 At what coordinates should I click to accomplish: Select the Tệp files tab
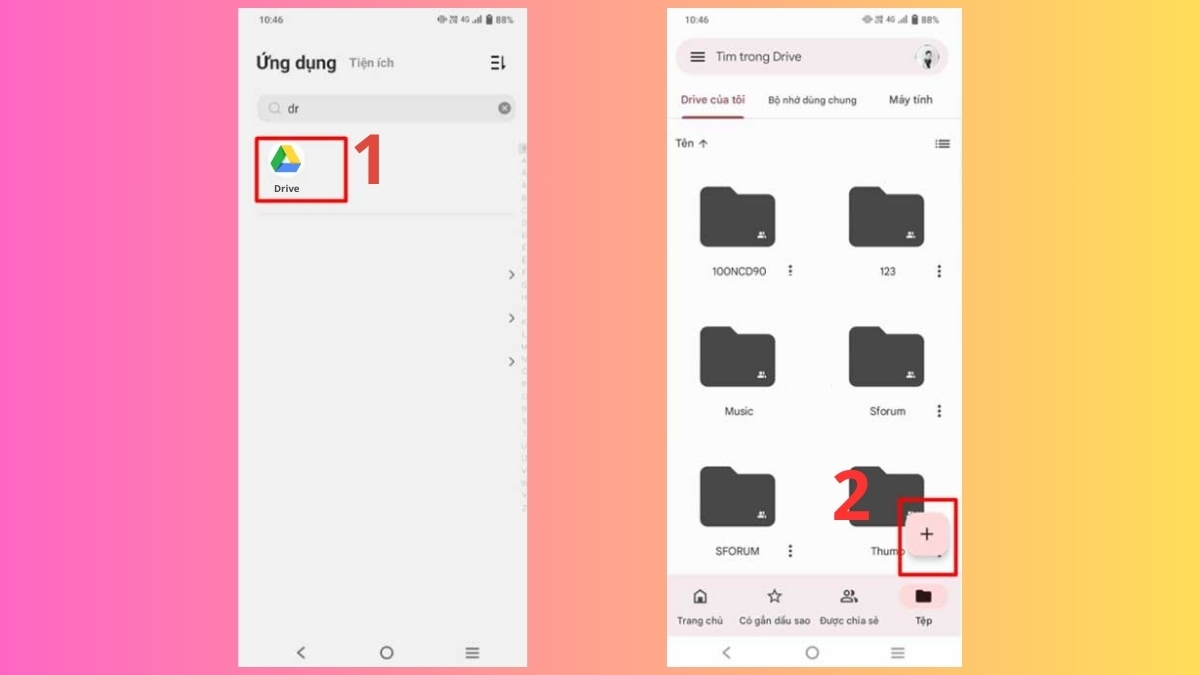tap(922, 604)
